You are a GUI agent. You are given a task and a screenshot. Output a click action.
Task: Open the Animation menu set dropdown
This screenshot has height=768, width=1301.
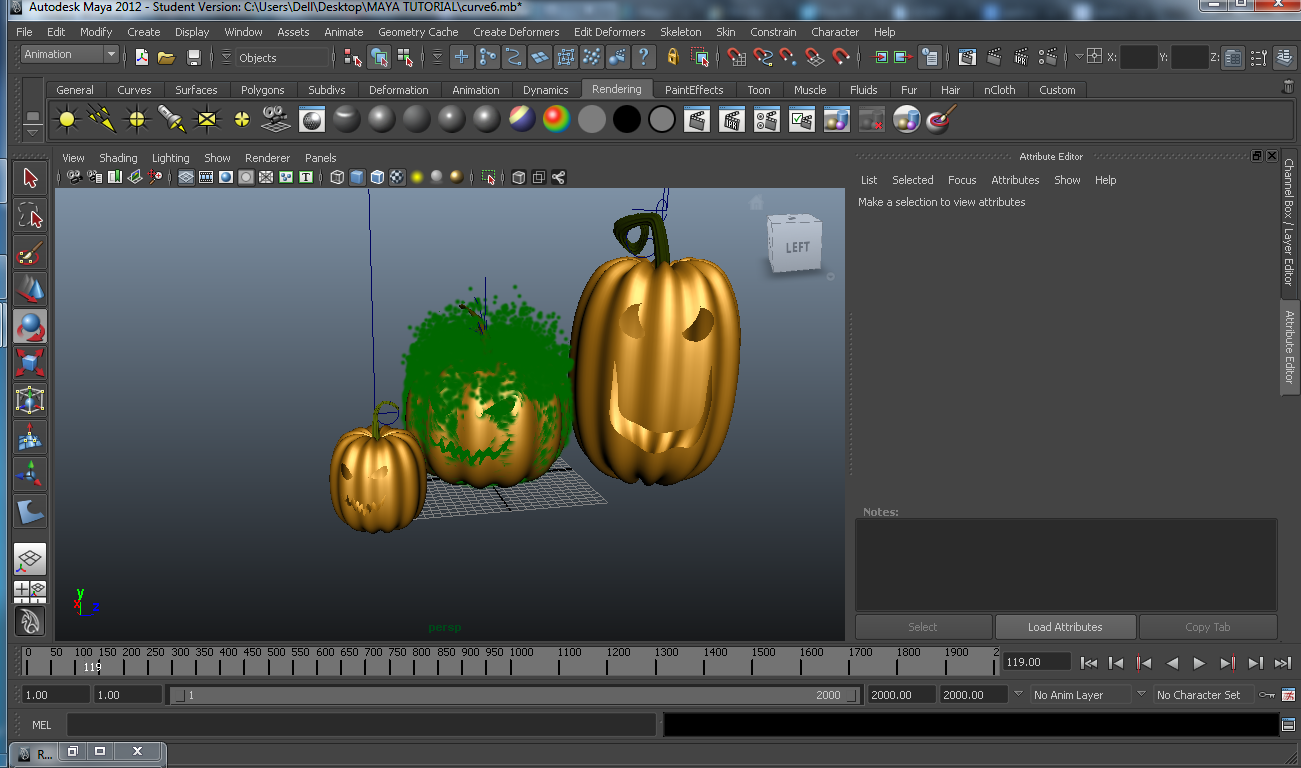pyautogui.click(x=69, y=54)
